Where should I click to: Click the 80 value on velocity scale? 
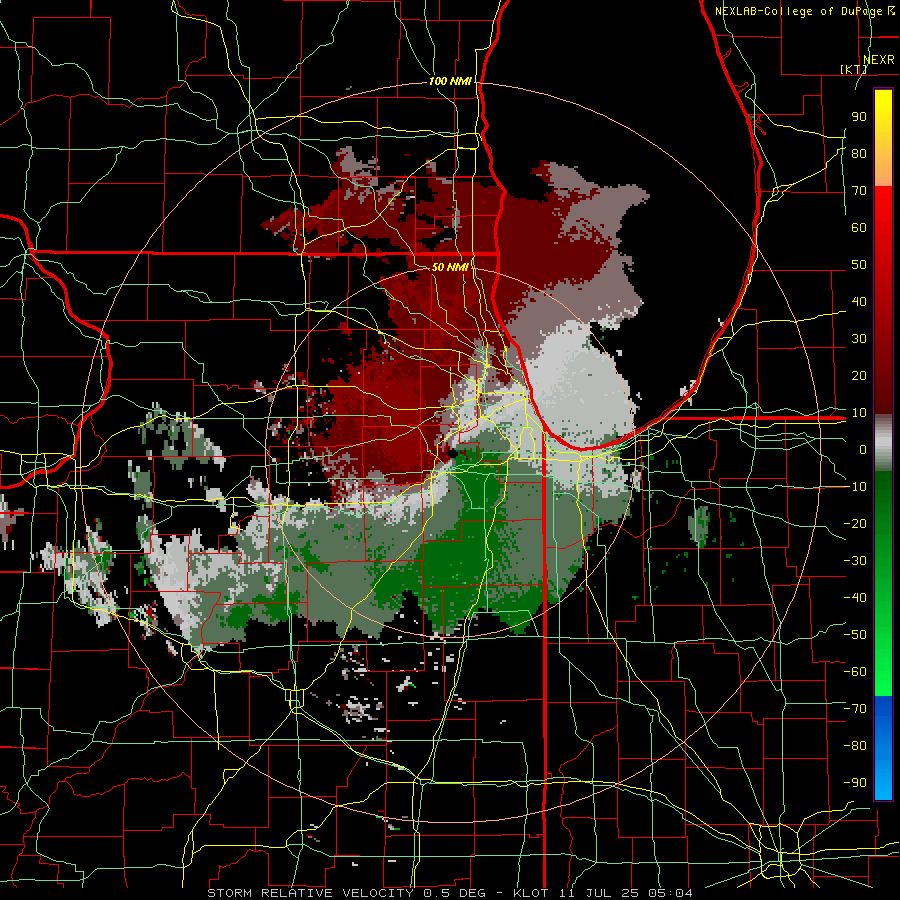pyautogui.click(x=859, y=154)
